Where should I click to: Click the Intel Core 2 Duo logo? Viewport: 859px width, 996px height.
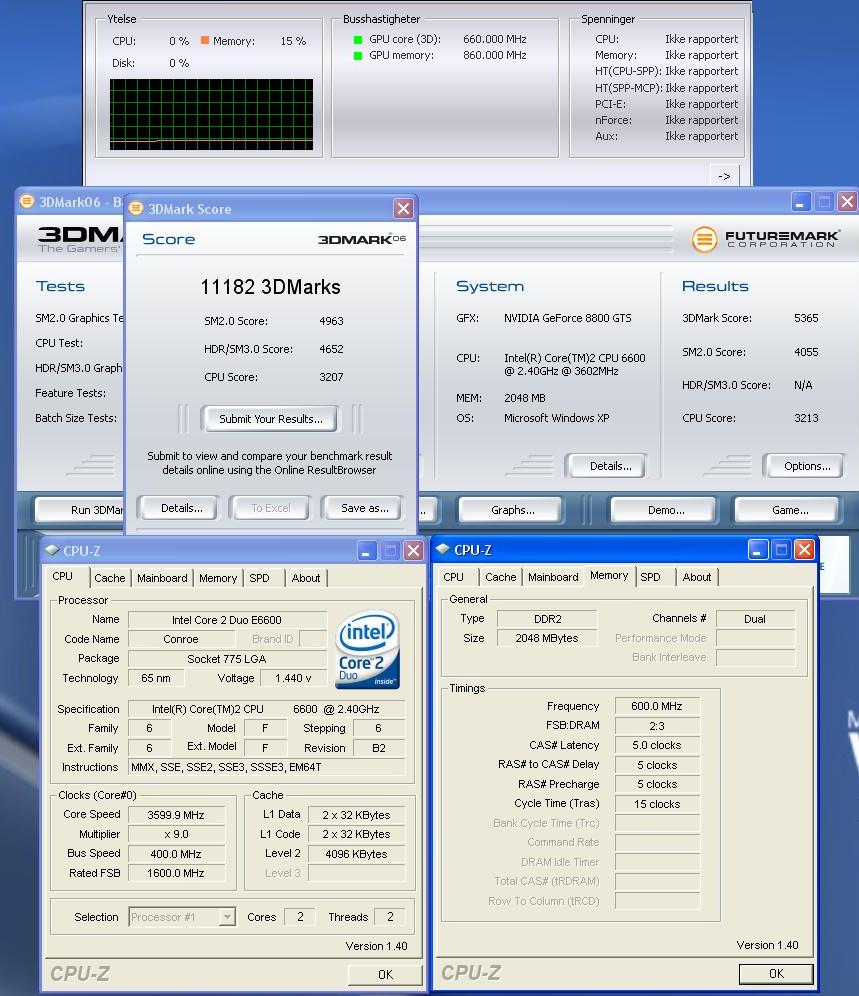[368, 649]
